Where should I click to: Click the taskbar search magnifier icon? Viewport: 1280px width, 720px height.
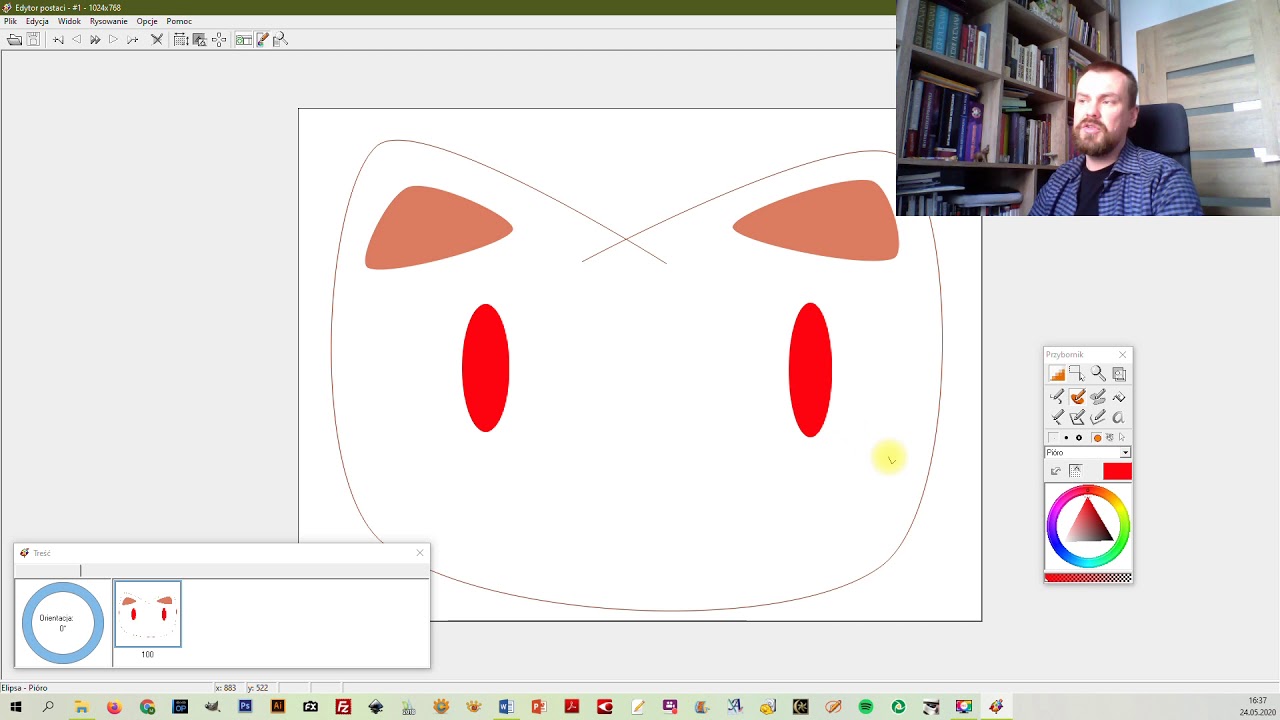(48, 707)
